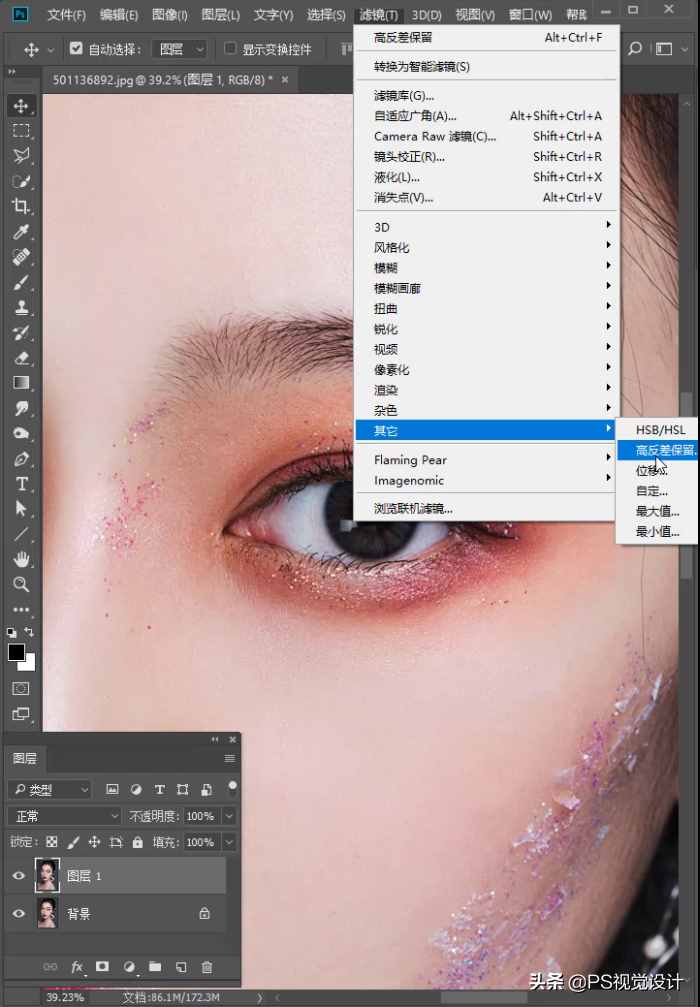Select the Gradient tool
The width and height of the screenshot is (700, 1007).
click(x=21, y=383)
